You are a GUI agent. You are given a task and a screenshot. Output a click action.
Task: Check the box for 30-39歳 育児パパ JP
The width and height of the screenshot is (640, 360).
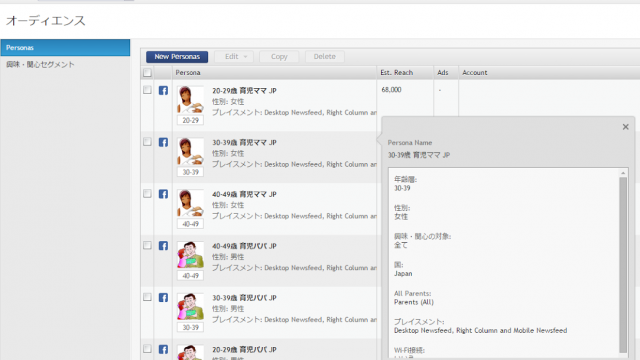pyautogui.click(x=147, y=297)
